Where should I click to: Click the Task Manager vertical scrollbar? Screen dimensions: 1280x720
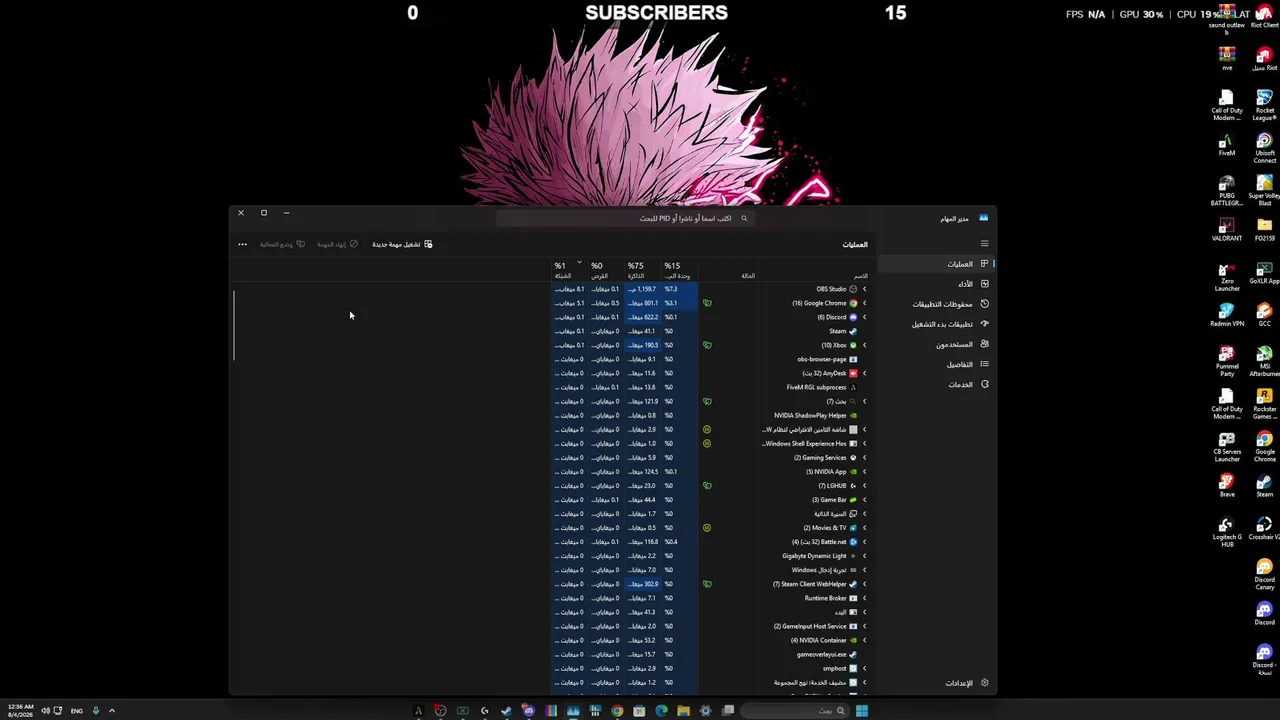click(234, 325)
